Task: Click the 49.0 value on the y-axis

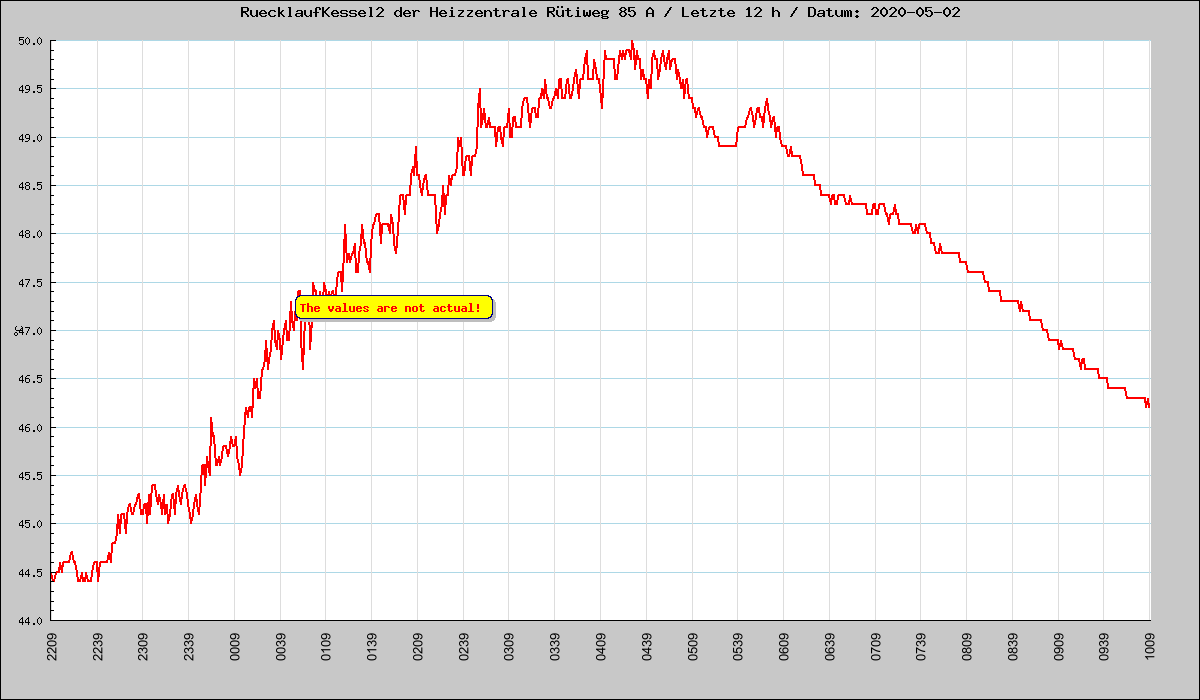Action: pyautogui.click(x=29, y=138)
